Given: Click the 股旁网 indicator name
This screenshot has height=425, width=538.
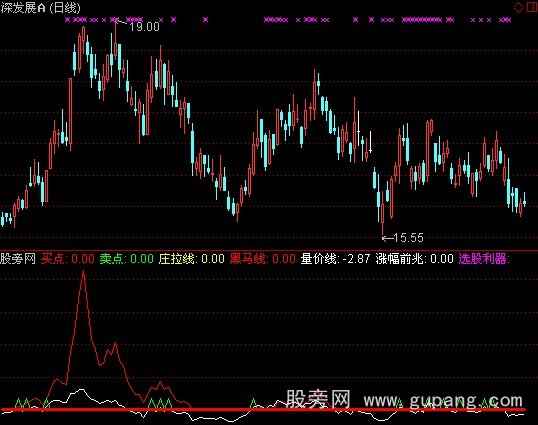Looking at the screenshot, I should [x=18, y=259].
